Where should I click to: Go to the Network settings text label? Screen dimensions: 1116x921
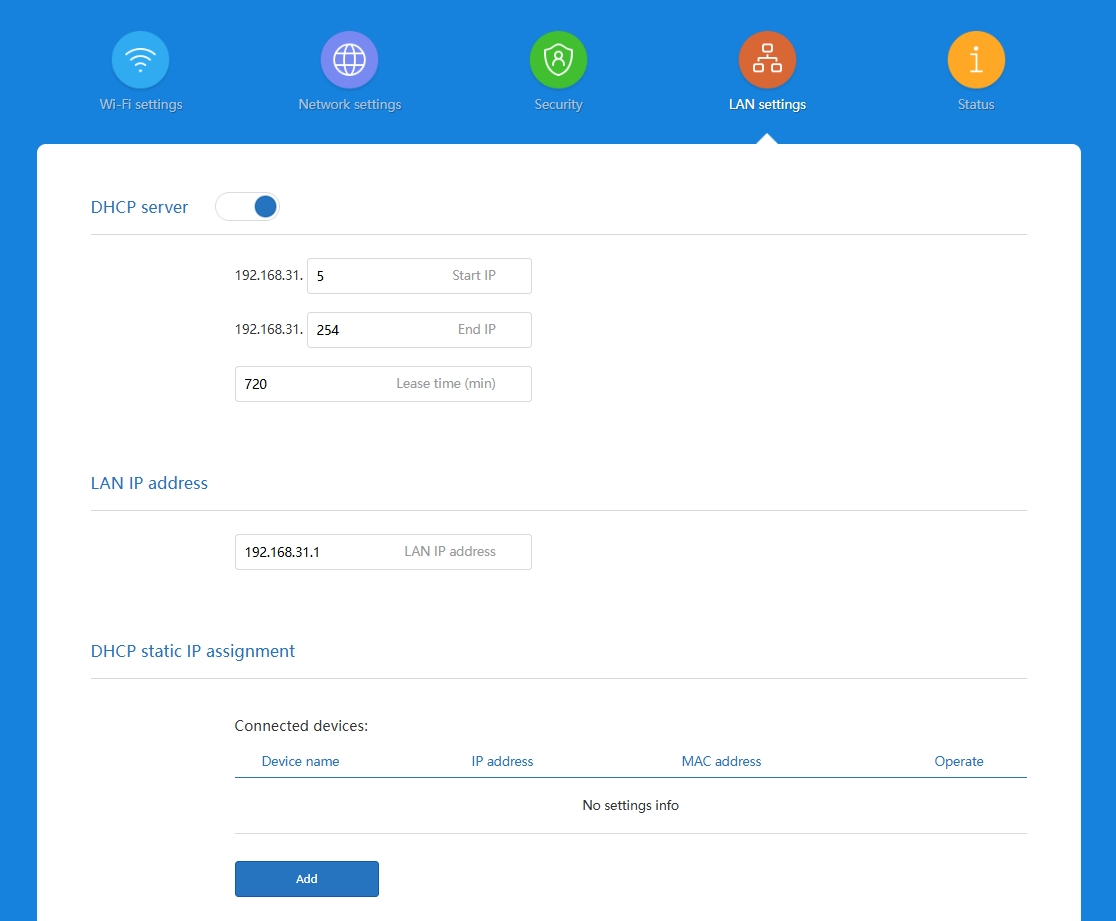[349, 104]
